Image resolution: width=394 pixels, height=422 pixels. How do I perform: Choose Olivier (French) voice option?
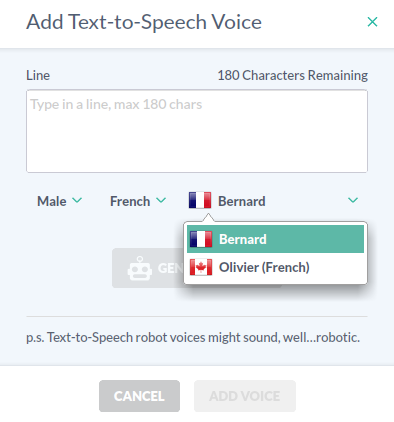click(x=275, y=267)
